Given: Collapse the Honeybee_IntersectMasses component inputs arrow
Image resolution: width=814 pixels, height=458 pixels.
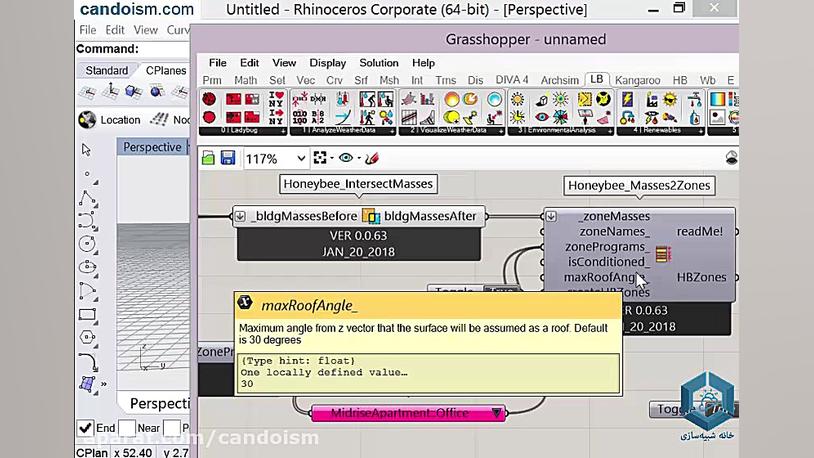Looking at the screenshot, I should 240,216.
